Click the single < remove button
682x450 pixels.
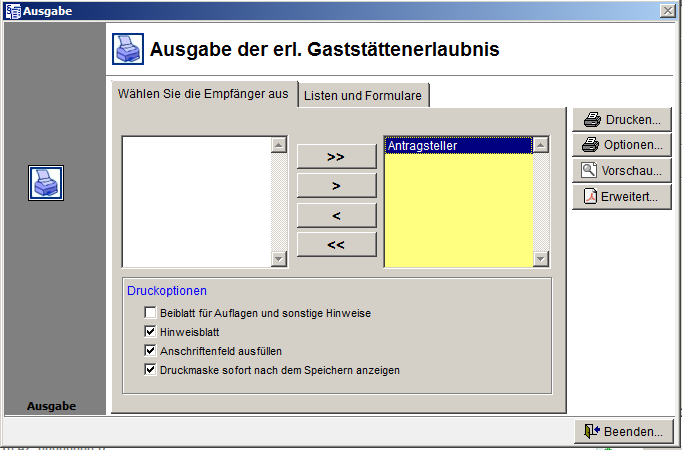[336, 215]
